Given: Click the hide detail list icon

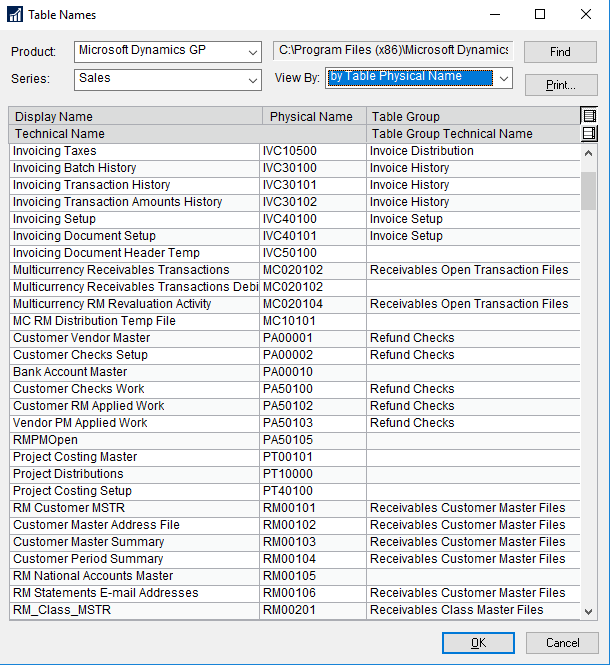Looking at the screenshot, I should coord(589,116).
